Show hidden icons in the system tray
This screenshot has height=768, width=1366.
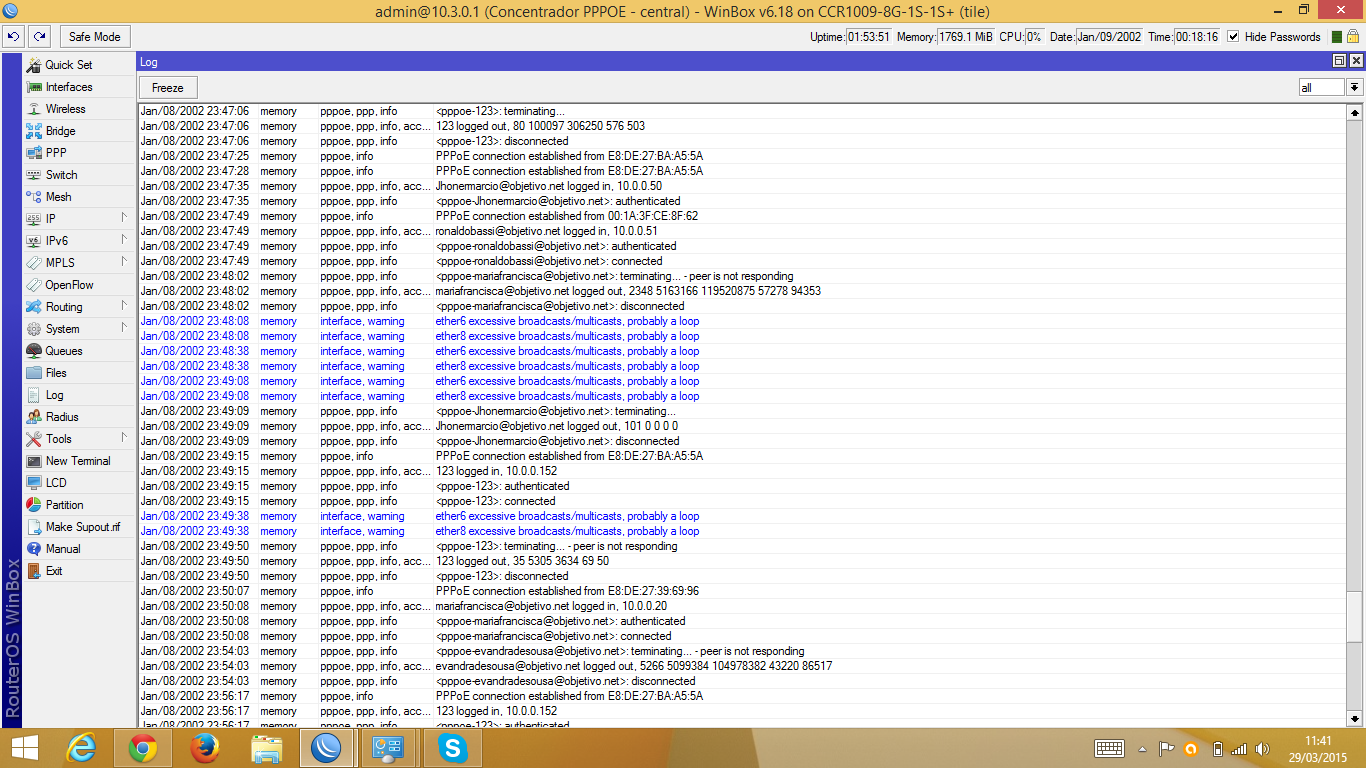coord(1142,749)
